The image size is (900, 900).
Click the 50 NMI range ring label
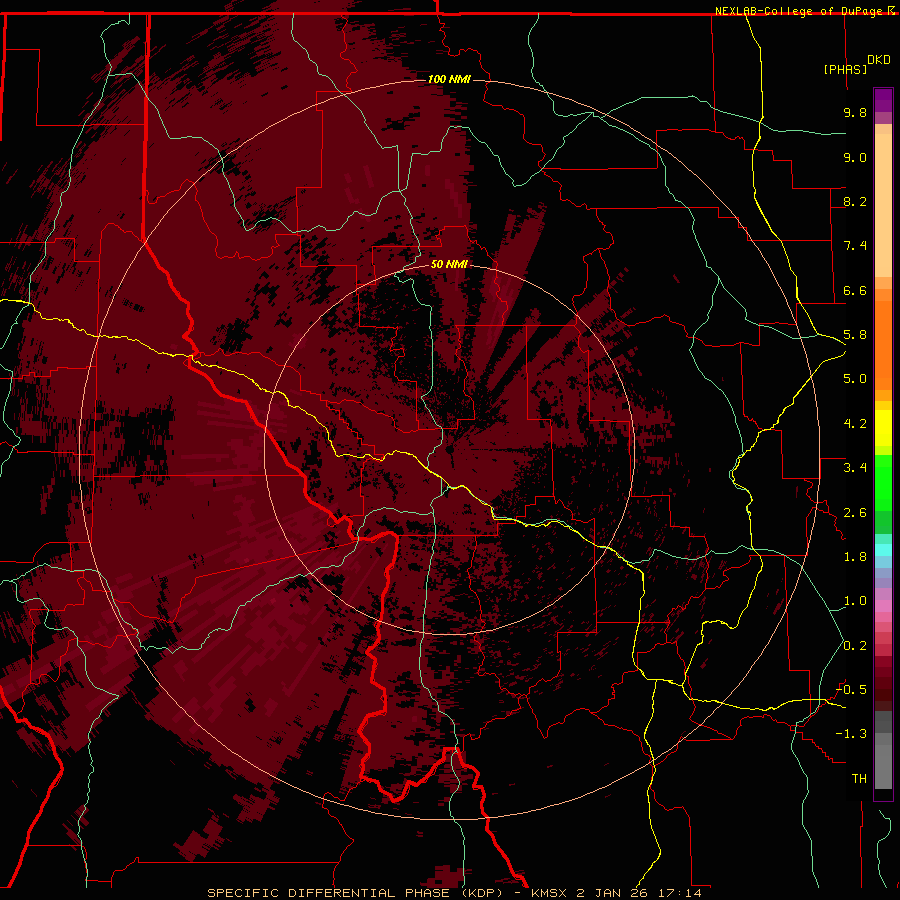point(449,265)
